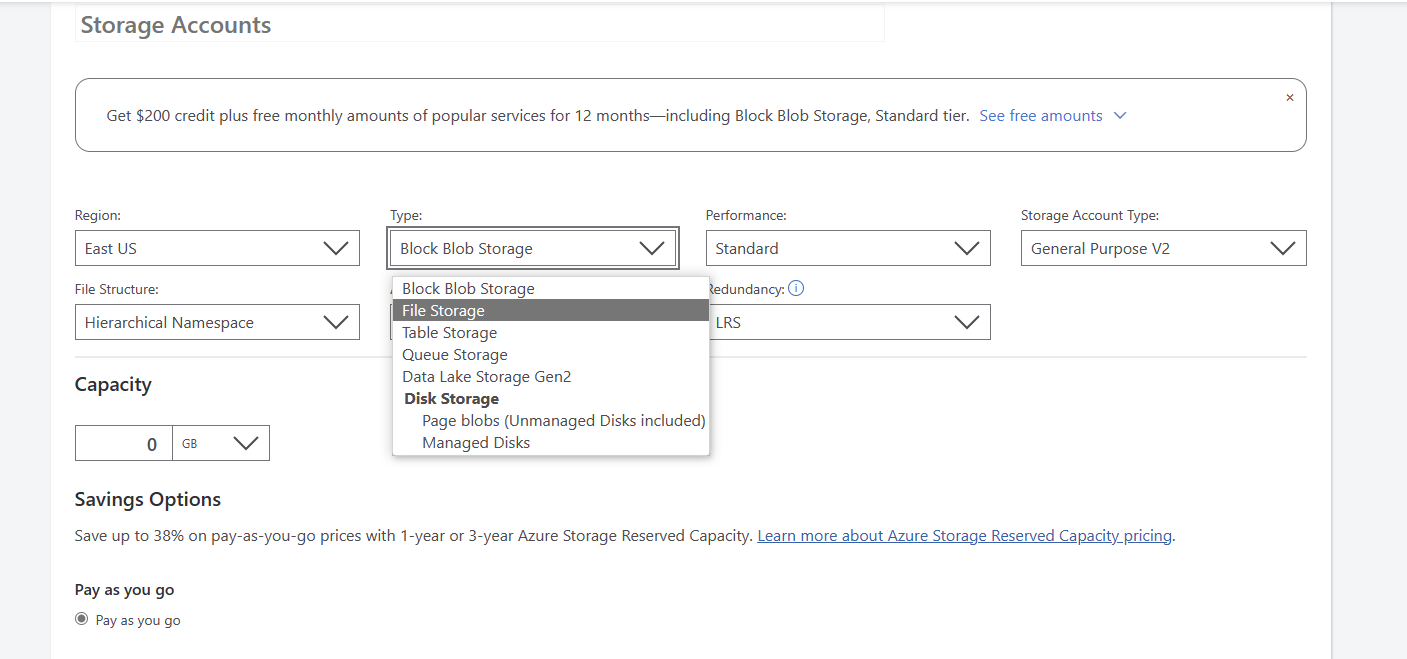
Task: Pick Page blobs (Unmanaged Disks included)
Action: click(x=551, y=421)
